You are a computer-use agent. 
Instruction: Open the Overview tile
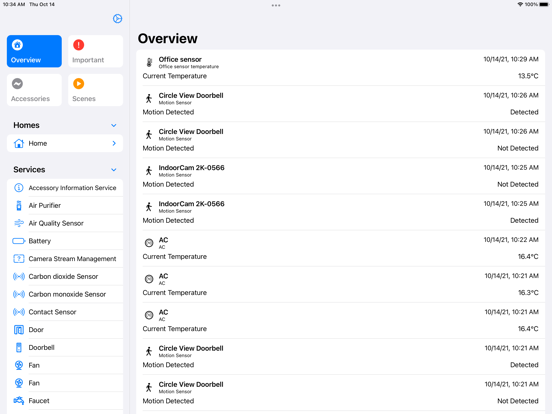34,51
